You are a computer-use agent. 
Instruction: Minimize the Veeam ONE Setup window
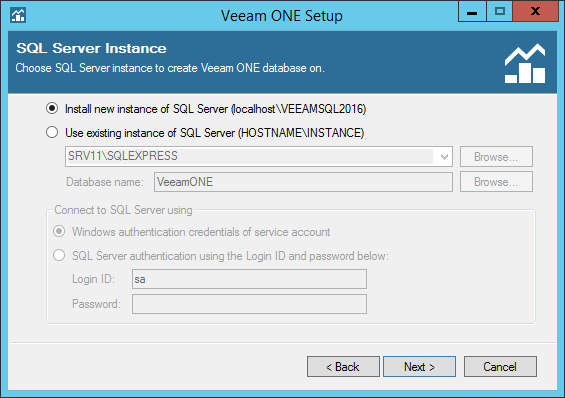tap(472, 12)
